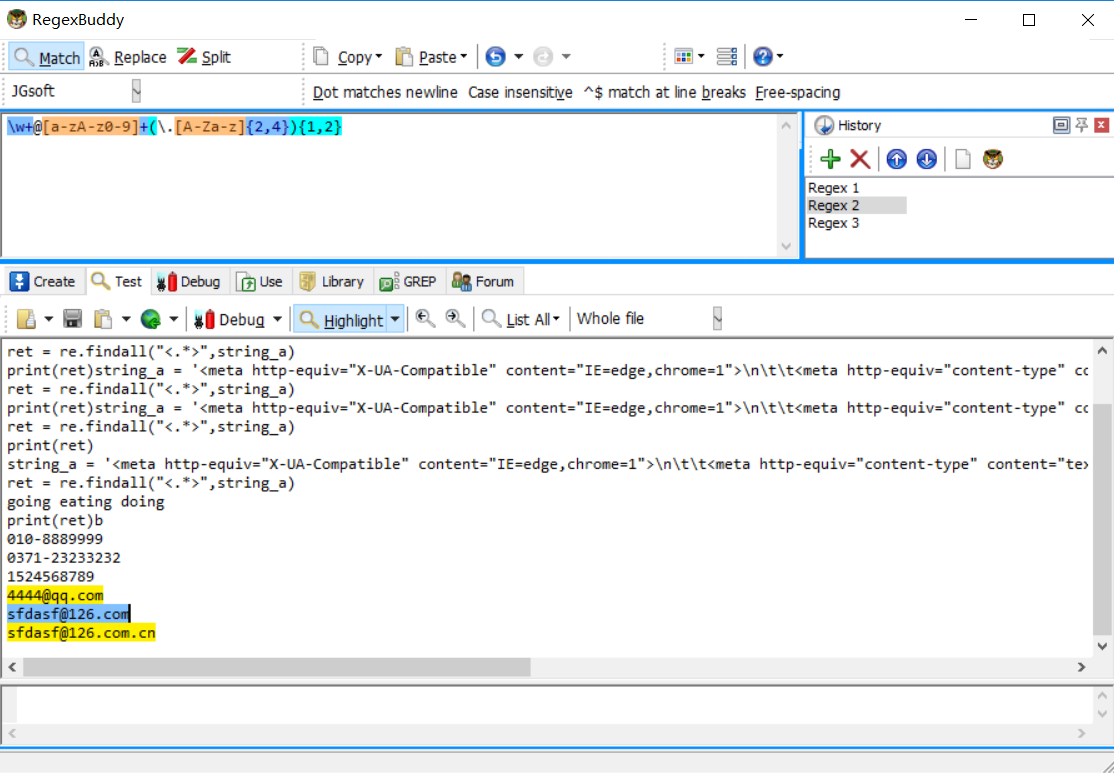Open the Copy dropdown arrow
Screen dimensions: 1114x773
point(379,57)
